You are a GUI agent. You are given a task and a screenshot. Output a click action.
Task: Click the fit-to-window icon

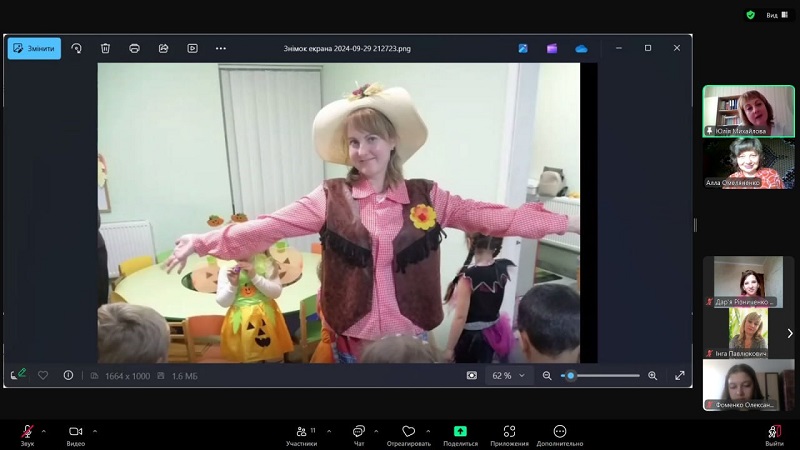tap(471, 376)
